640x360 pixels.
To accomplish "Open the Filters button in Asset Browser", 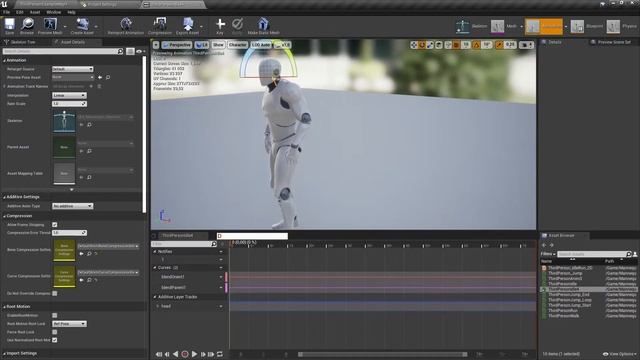I will click(x=548, y=254).
